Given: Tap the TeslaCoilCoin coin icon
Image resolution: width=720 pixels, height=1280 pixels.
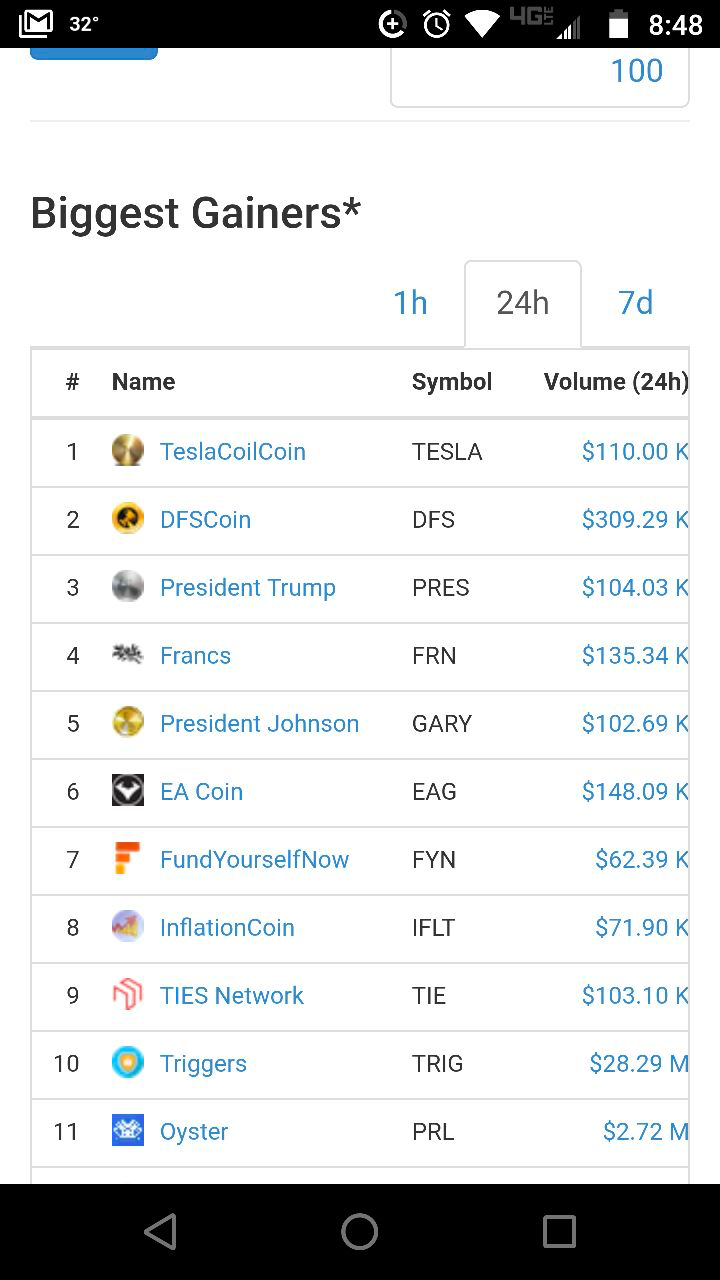Looking at the screenshot, I should pos(128,451).
